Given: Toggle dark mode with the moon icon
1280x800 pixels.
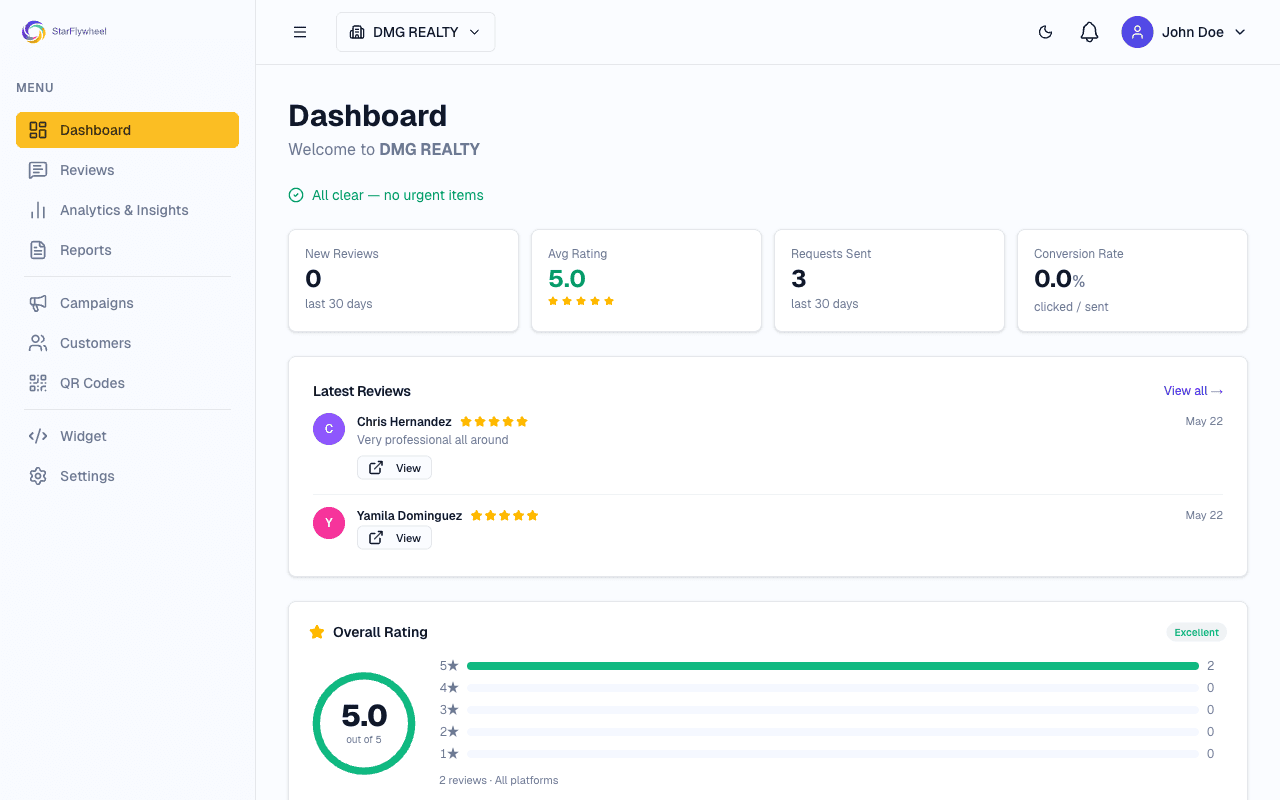Looking at the screenshot, I should coord(1045,32).
